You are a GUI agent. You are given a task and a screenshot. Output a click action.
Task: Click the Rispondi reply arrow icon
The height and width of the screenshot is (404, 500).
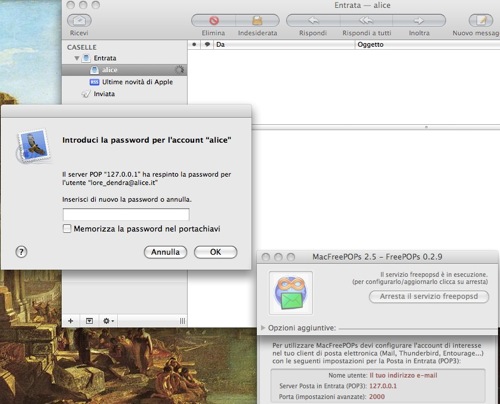pos(313,20)
